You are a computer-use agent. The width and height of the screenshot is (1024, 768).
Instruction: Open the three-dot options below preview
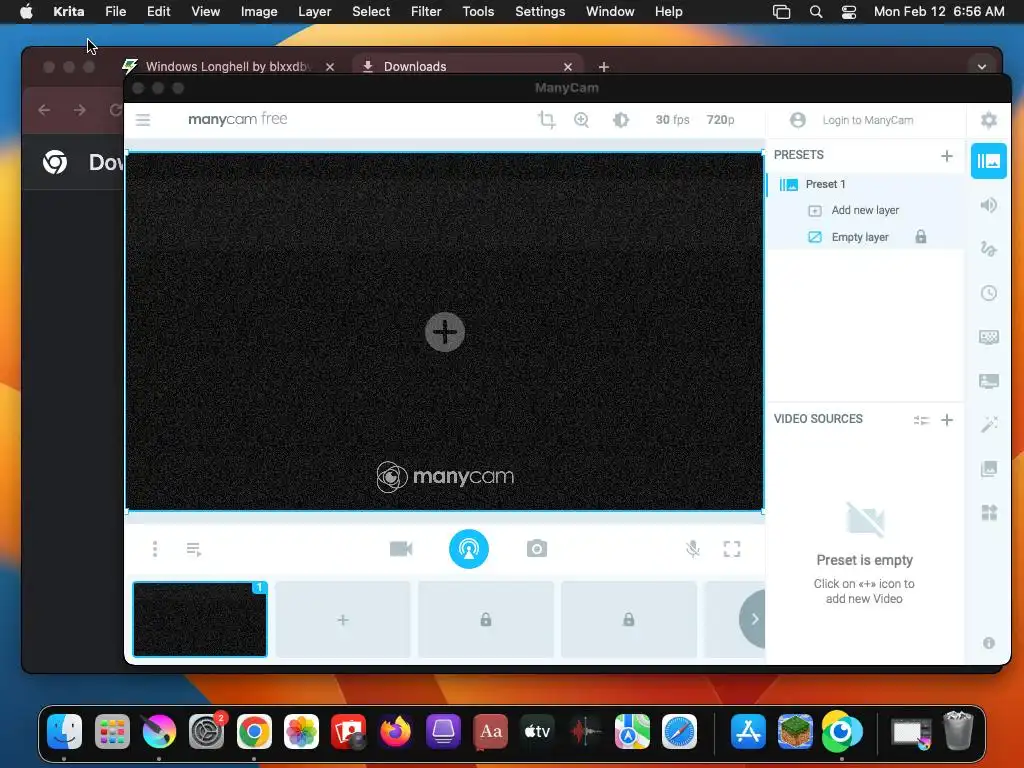(x=155, y=549)
